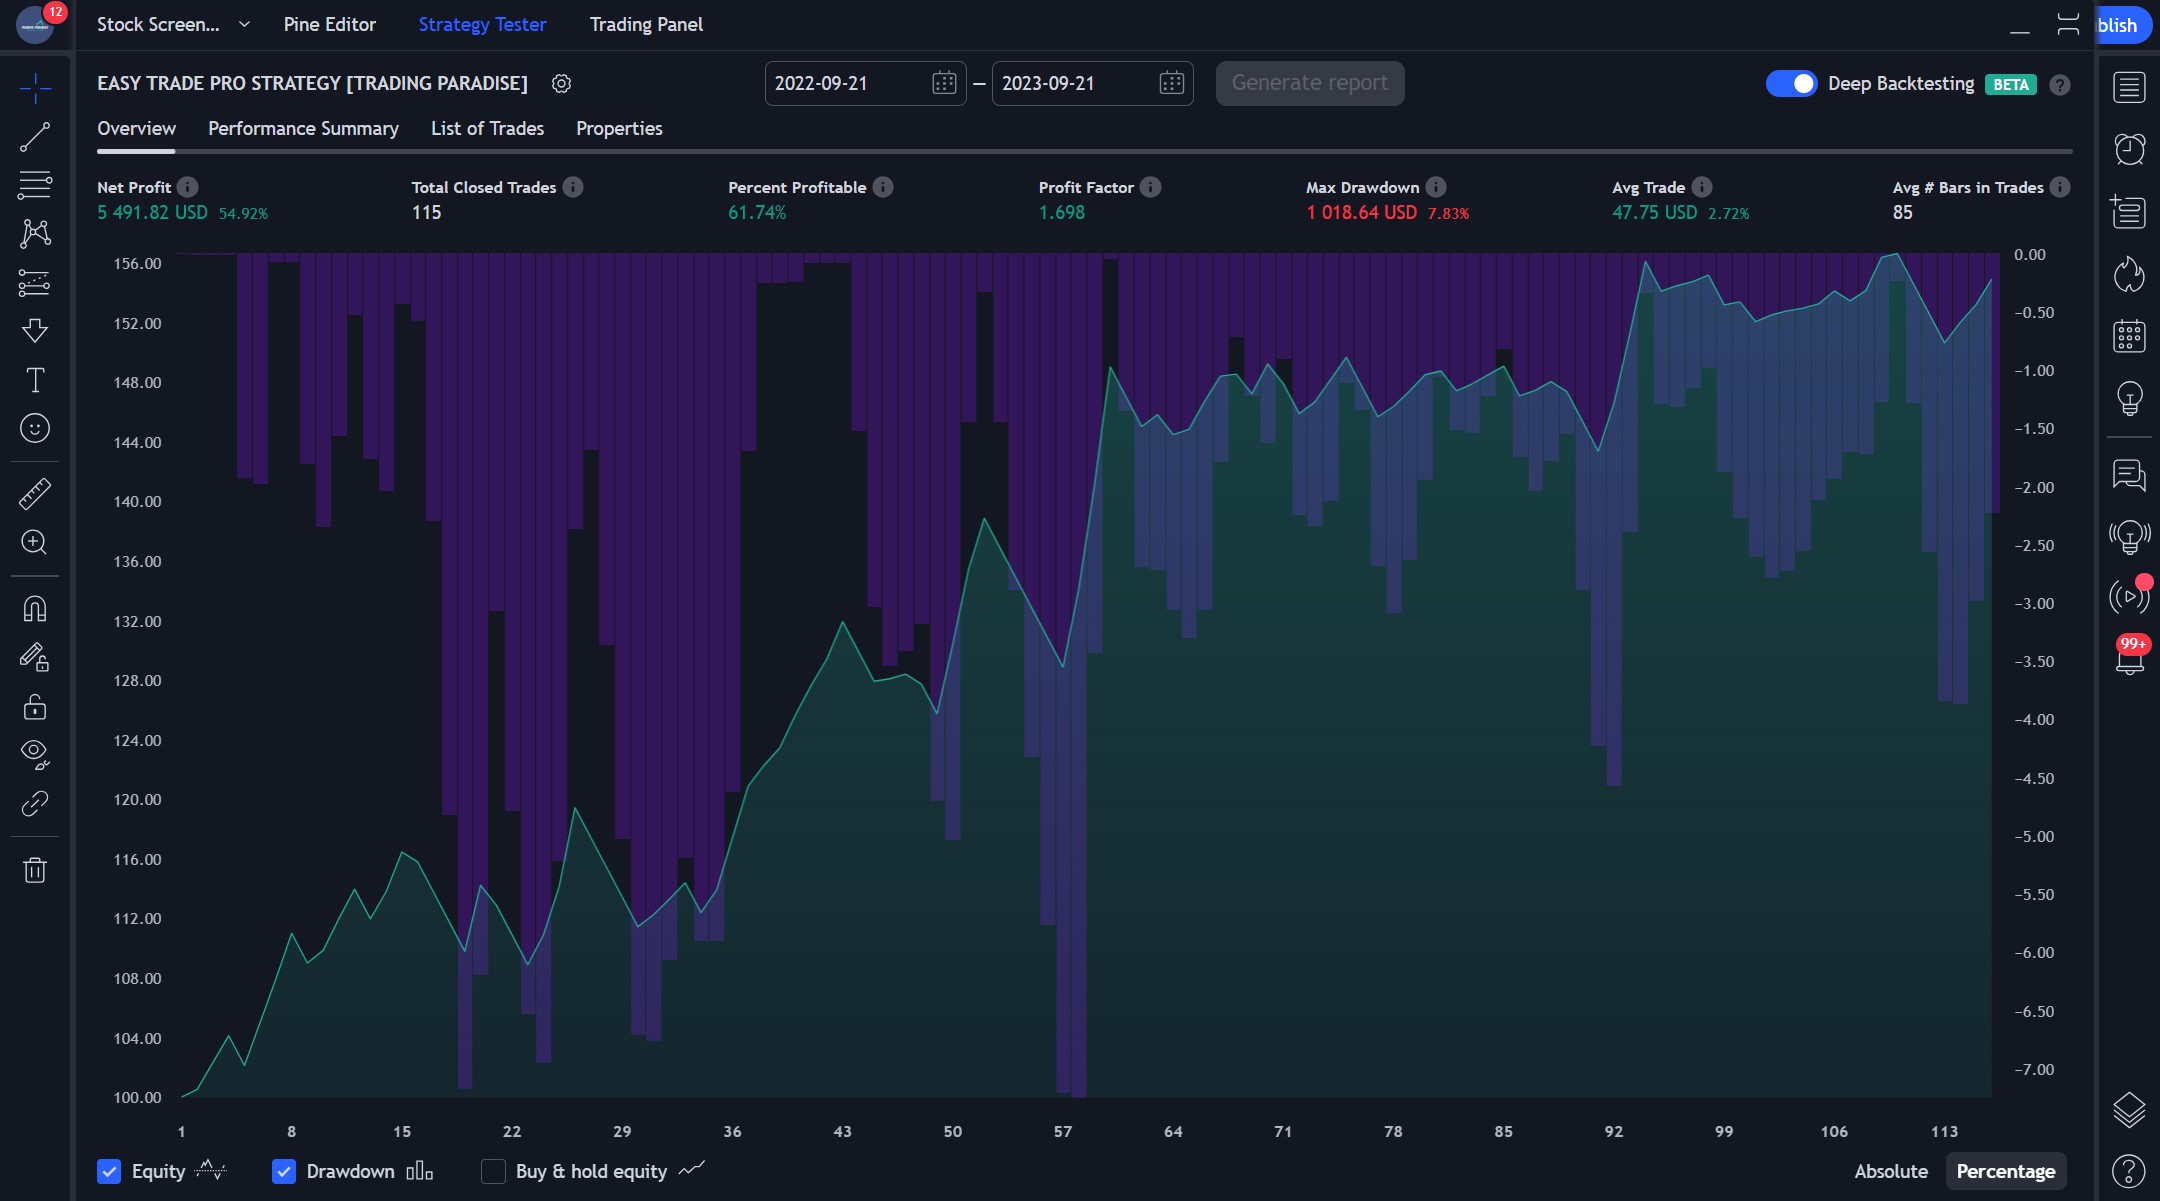Open the alerts clock icon

(x=2129, y=149)
